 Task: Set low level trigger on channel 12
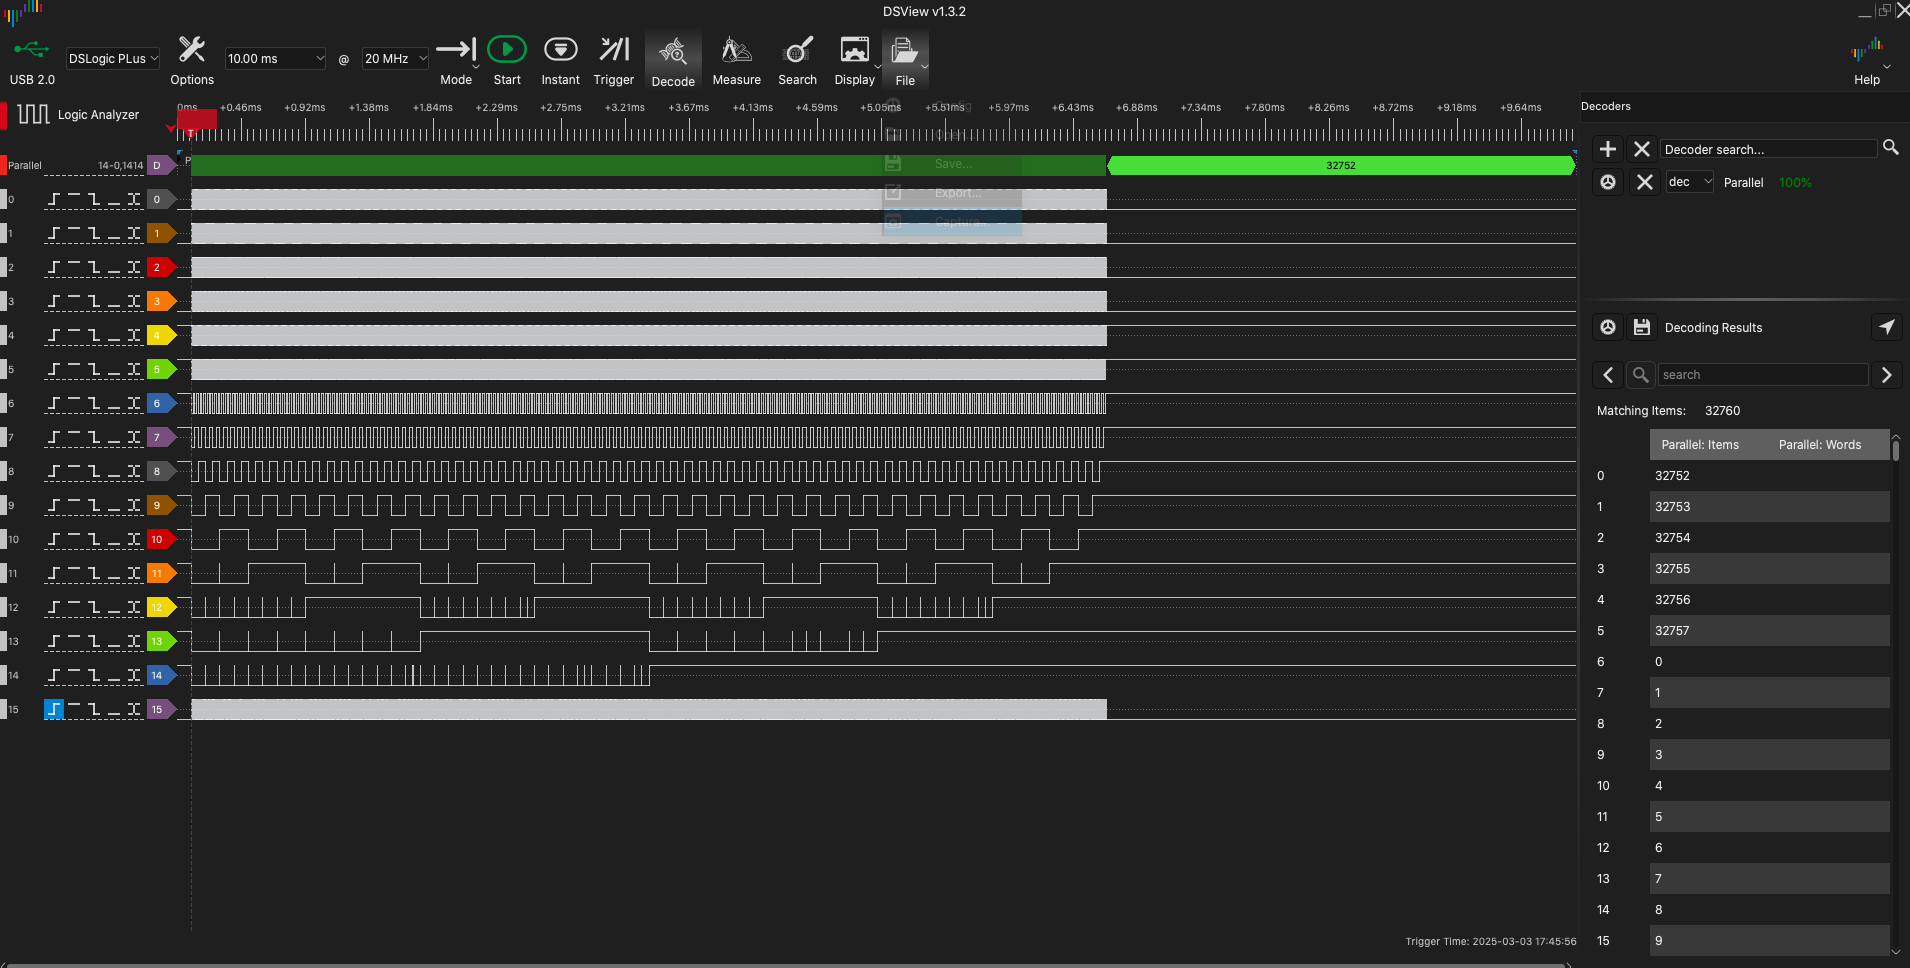[x=114, y=607]
